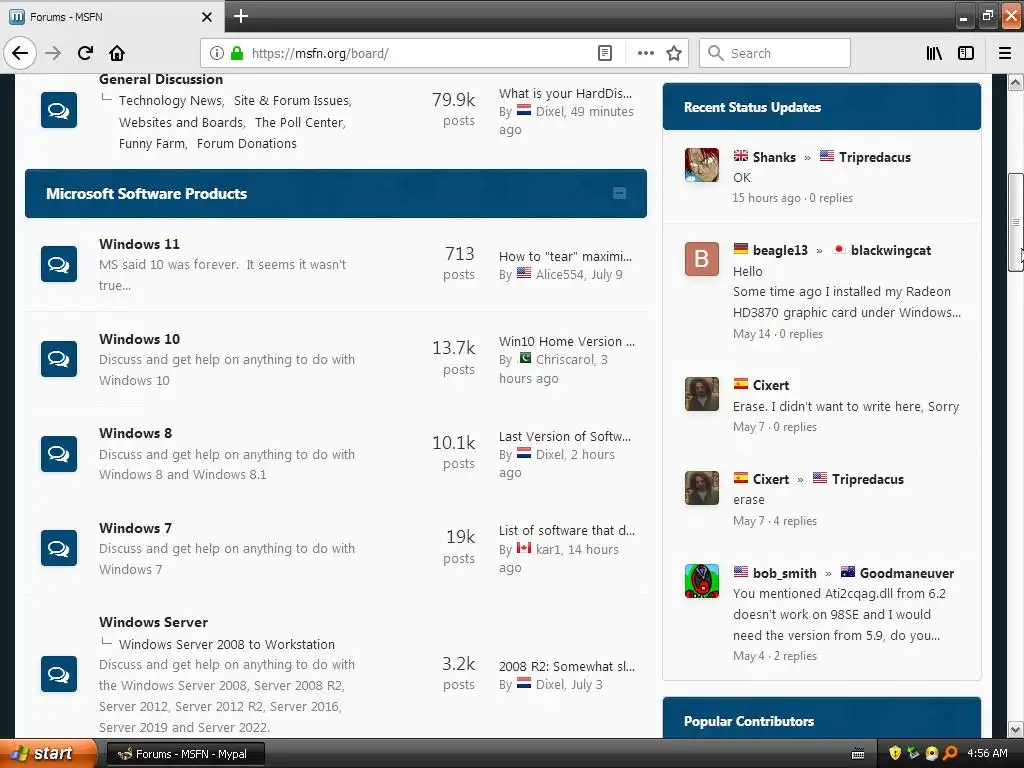The width and height of the screenshot is (1024, 768).
Task: Open Chriscarol's profile link
Action: [565, 359]
